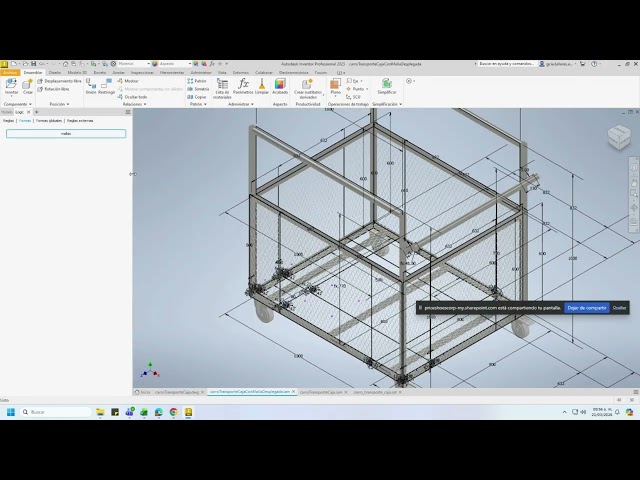Click Ocultar on sharing notification
The width and height of the screenshot is (640, 480).
pos(619,308)
